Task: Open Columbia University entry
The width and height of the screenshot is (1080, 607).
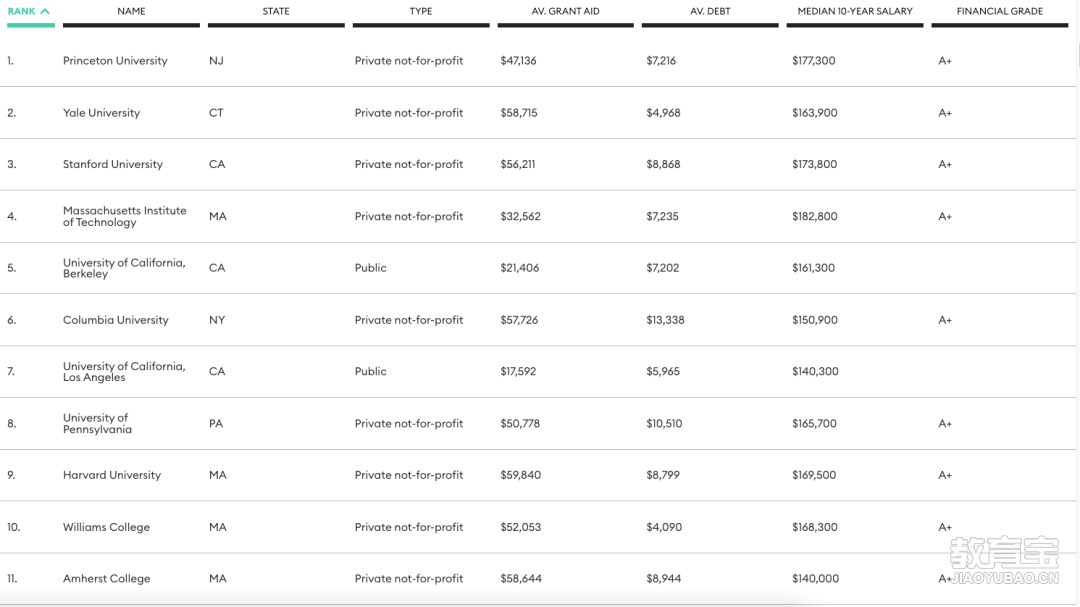Action: pyautogui.click(x=115, y=320)
